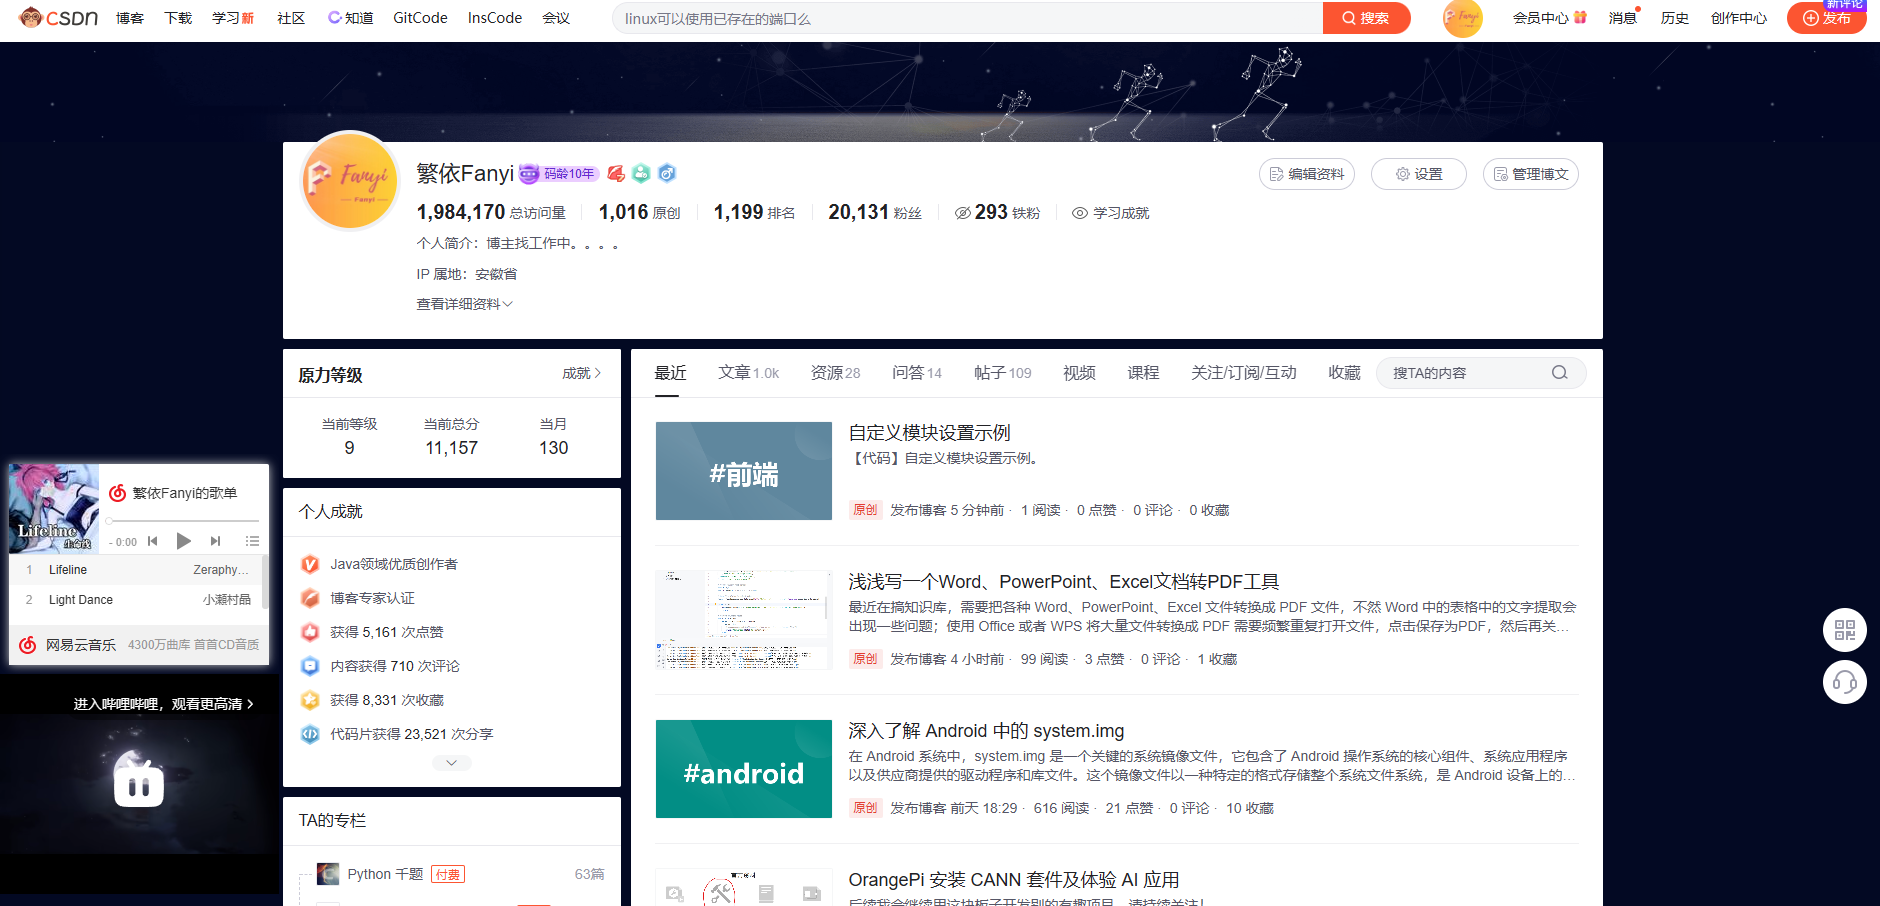Toggle play in the Lifeline music player
This screenshot has height=906, width=1880.
[183, 540]
